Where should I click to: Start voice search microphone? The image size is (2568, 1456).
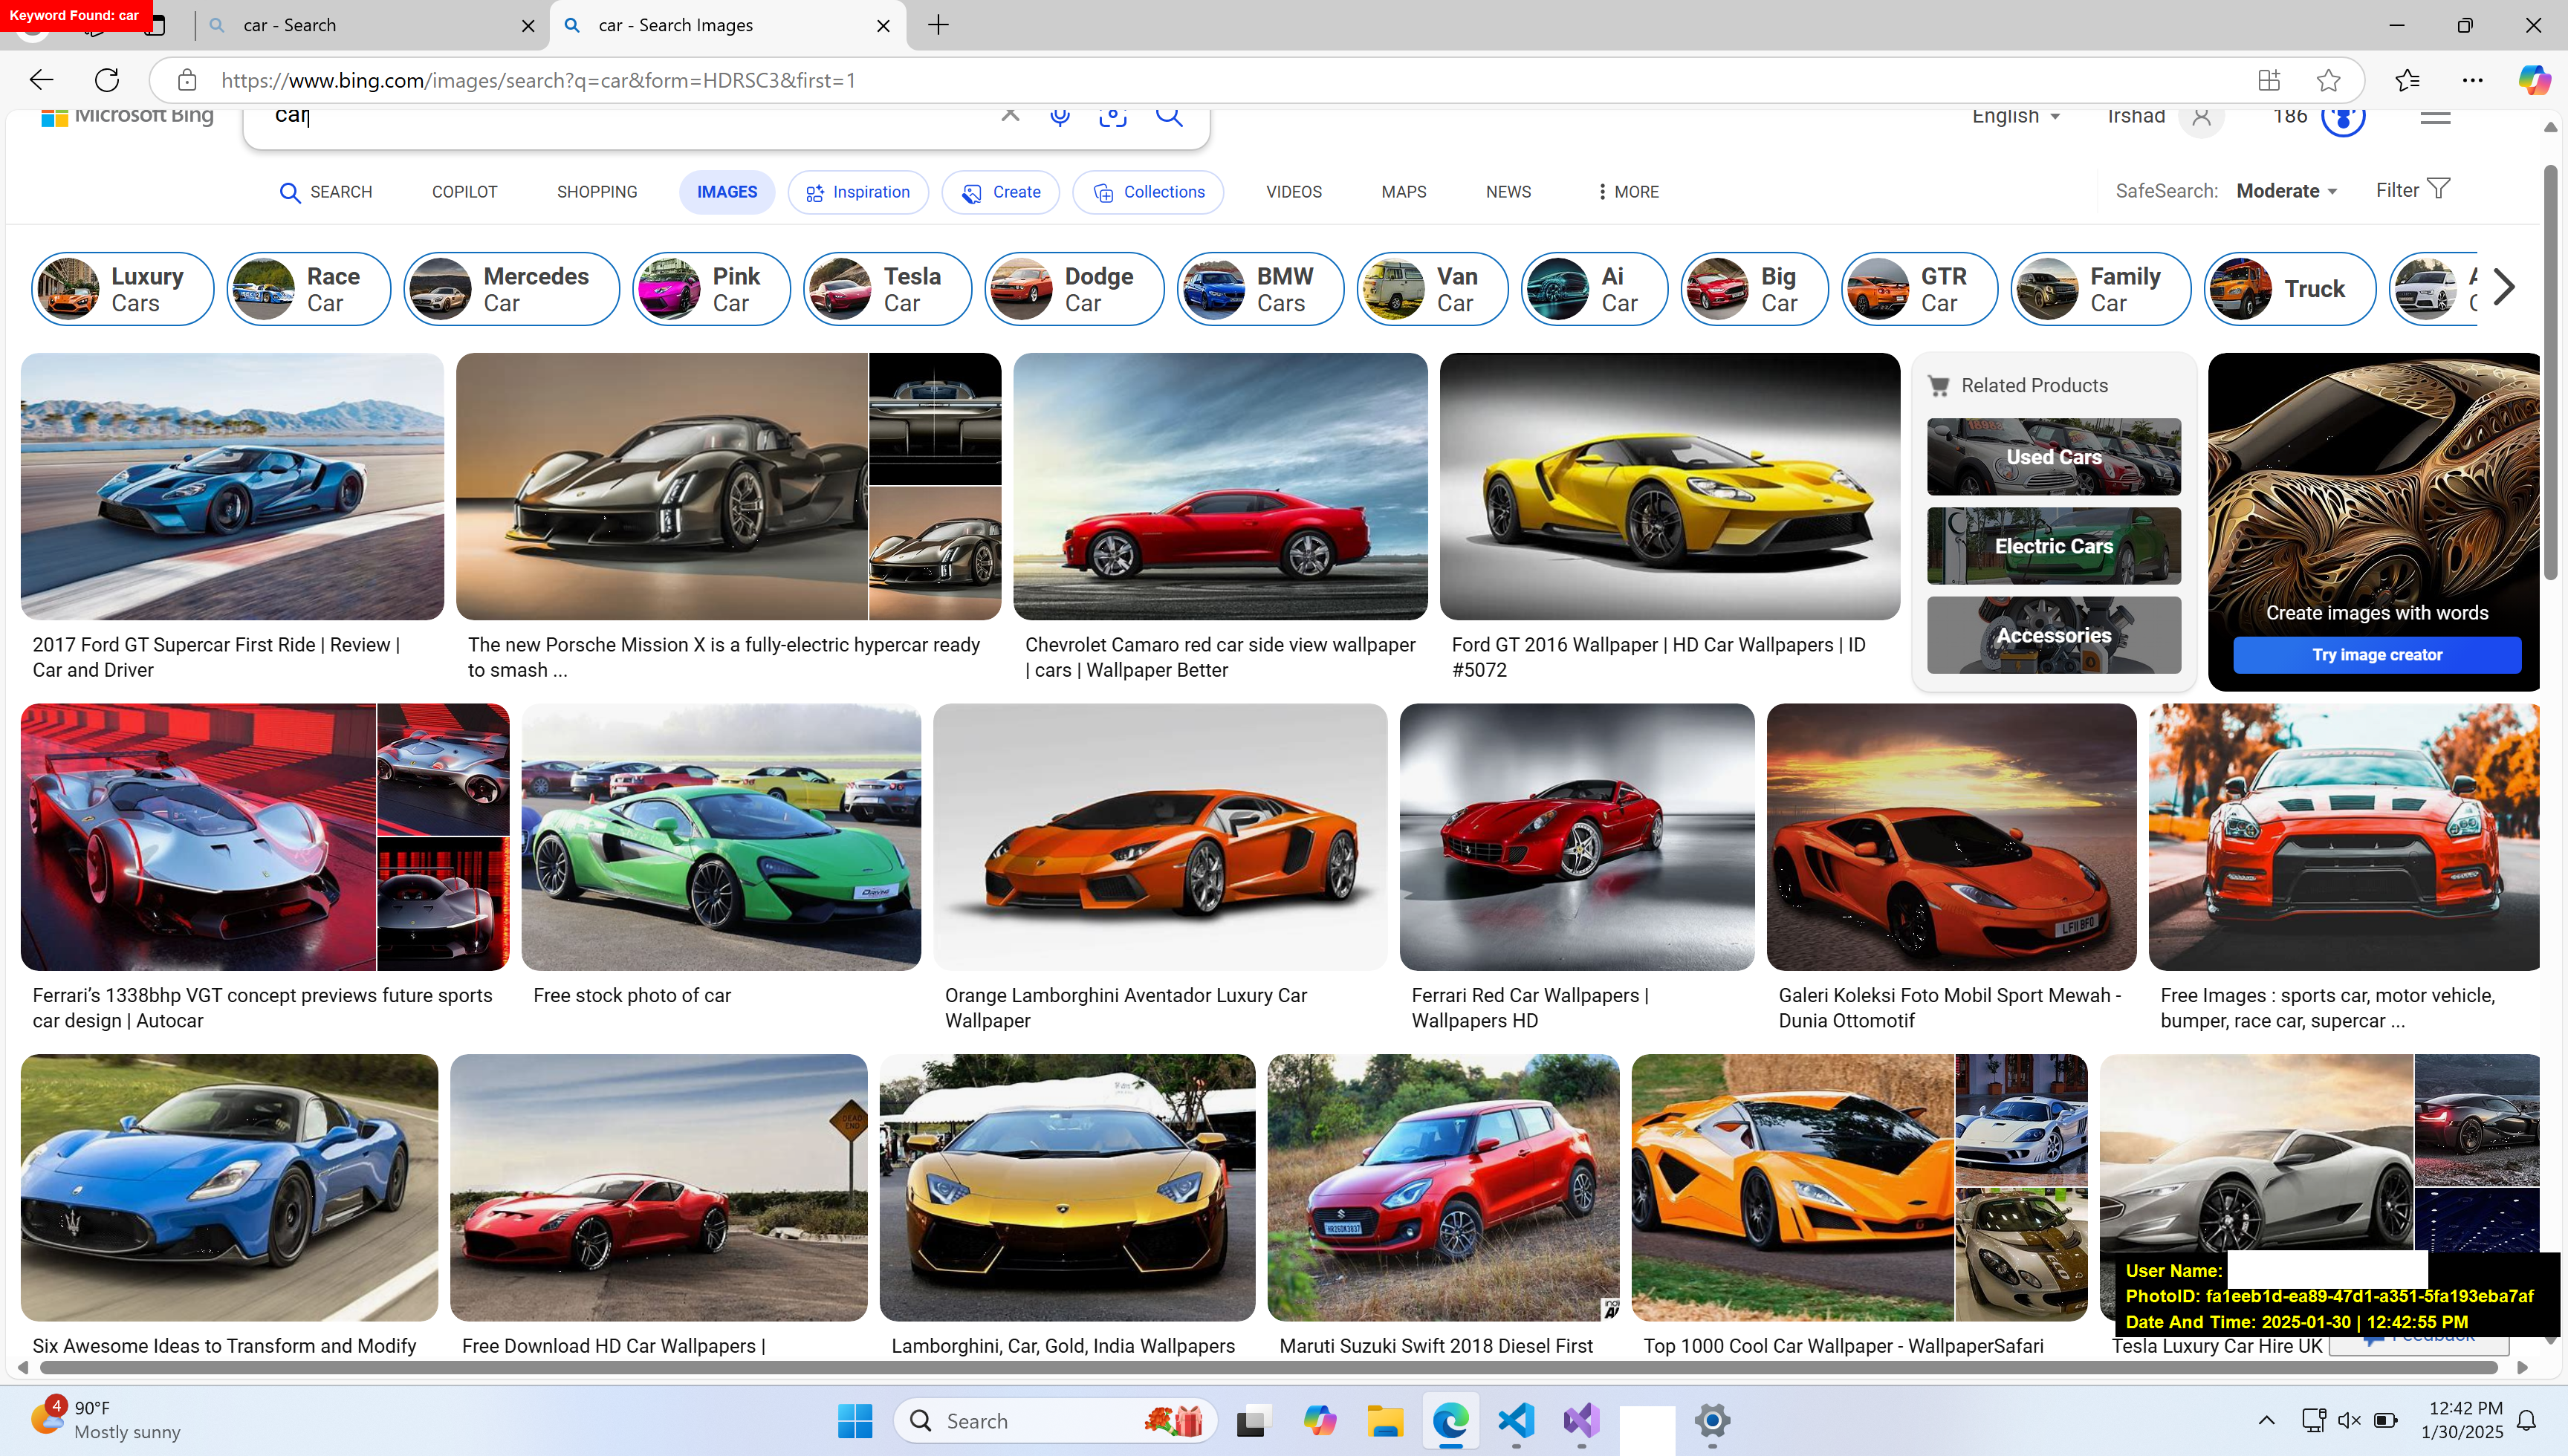[1060, 116]
